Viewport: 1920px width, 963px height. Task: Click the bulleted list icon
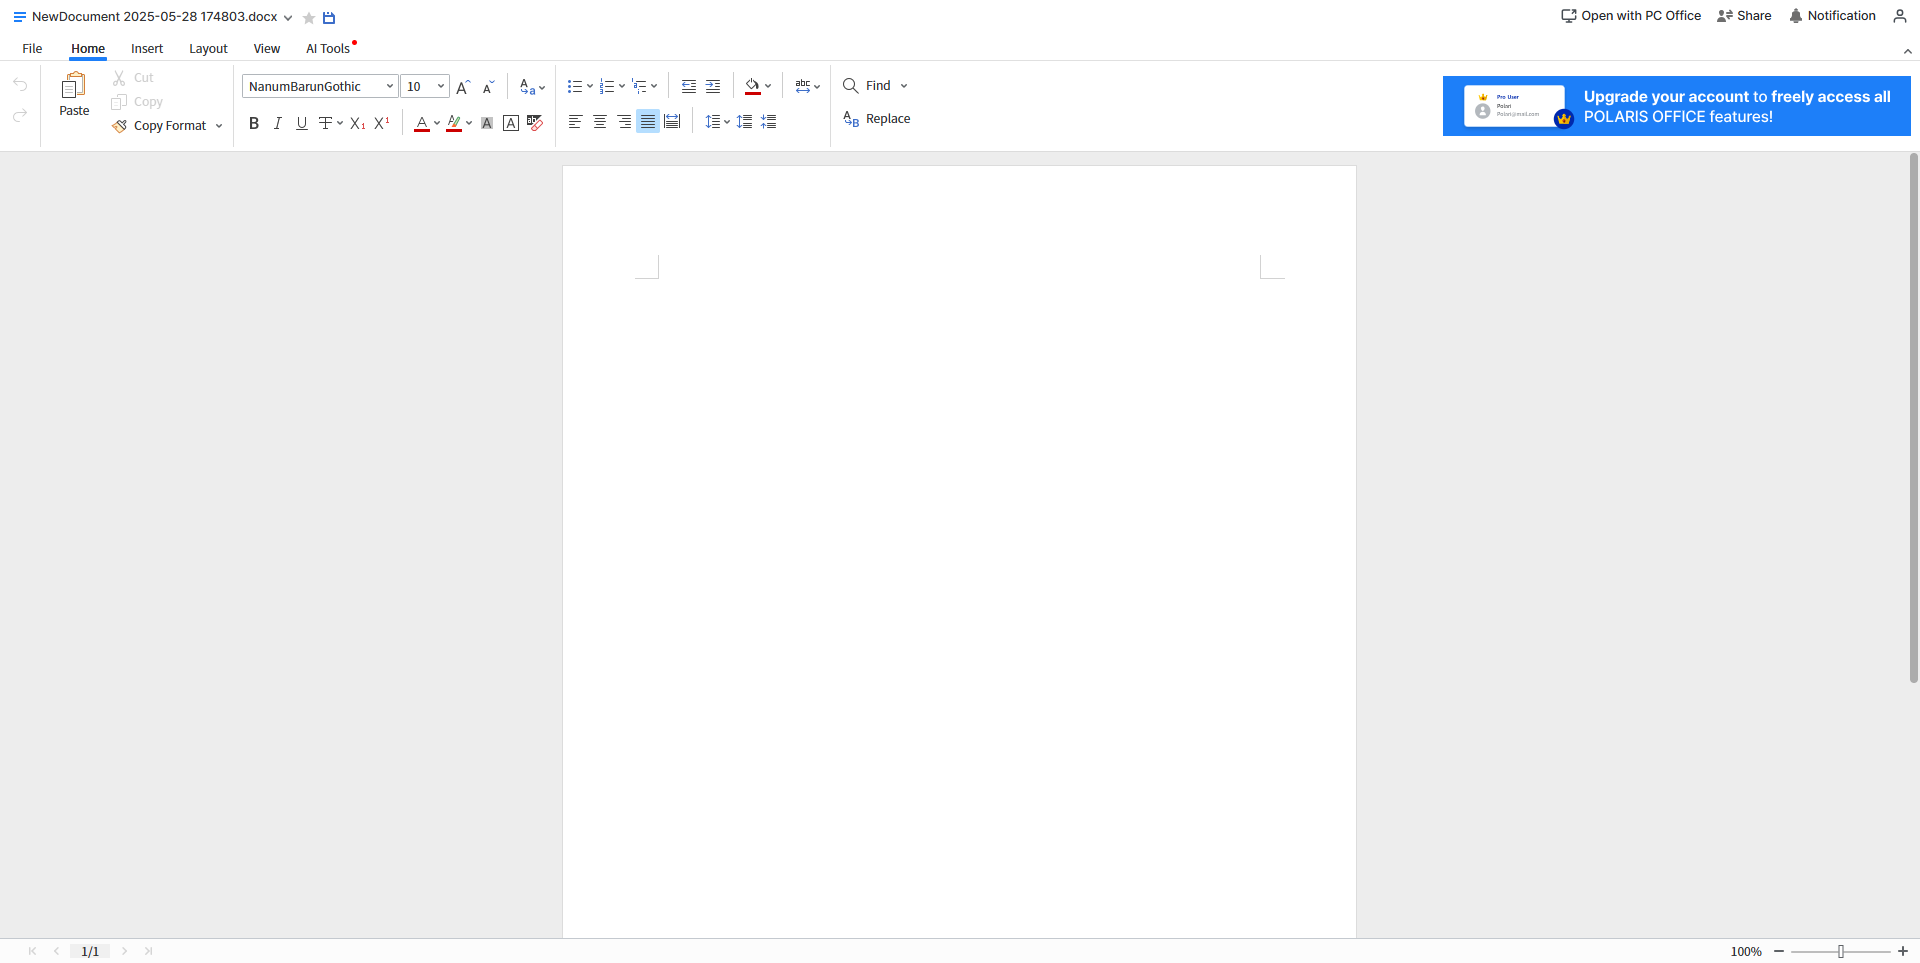coord(574,87)
